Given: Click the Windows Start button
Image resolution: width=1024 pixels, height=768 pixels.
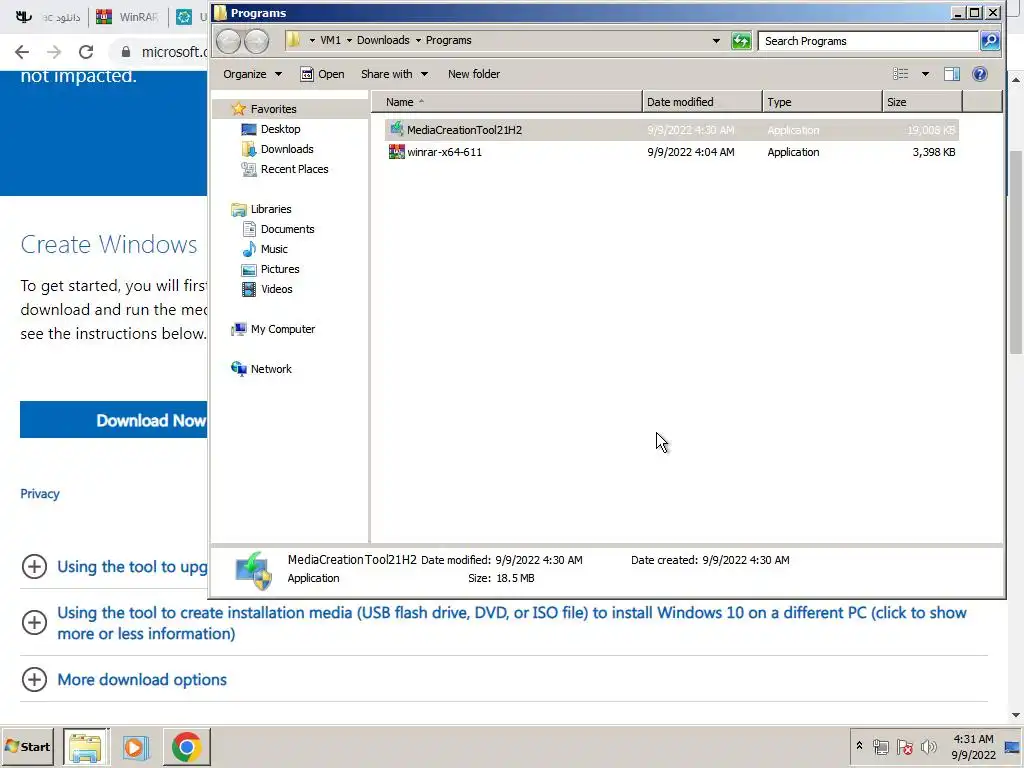Looking at the screenshot, I should (x=27, y=746).
